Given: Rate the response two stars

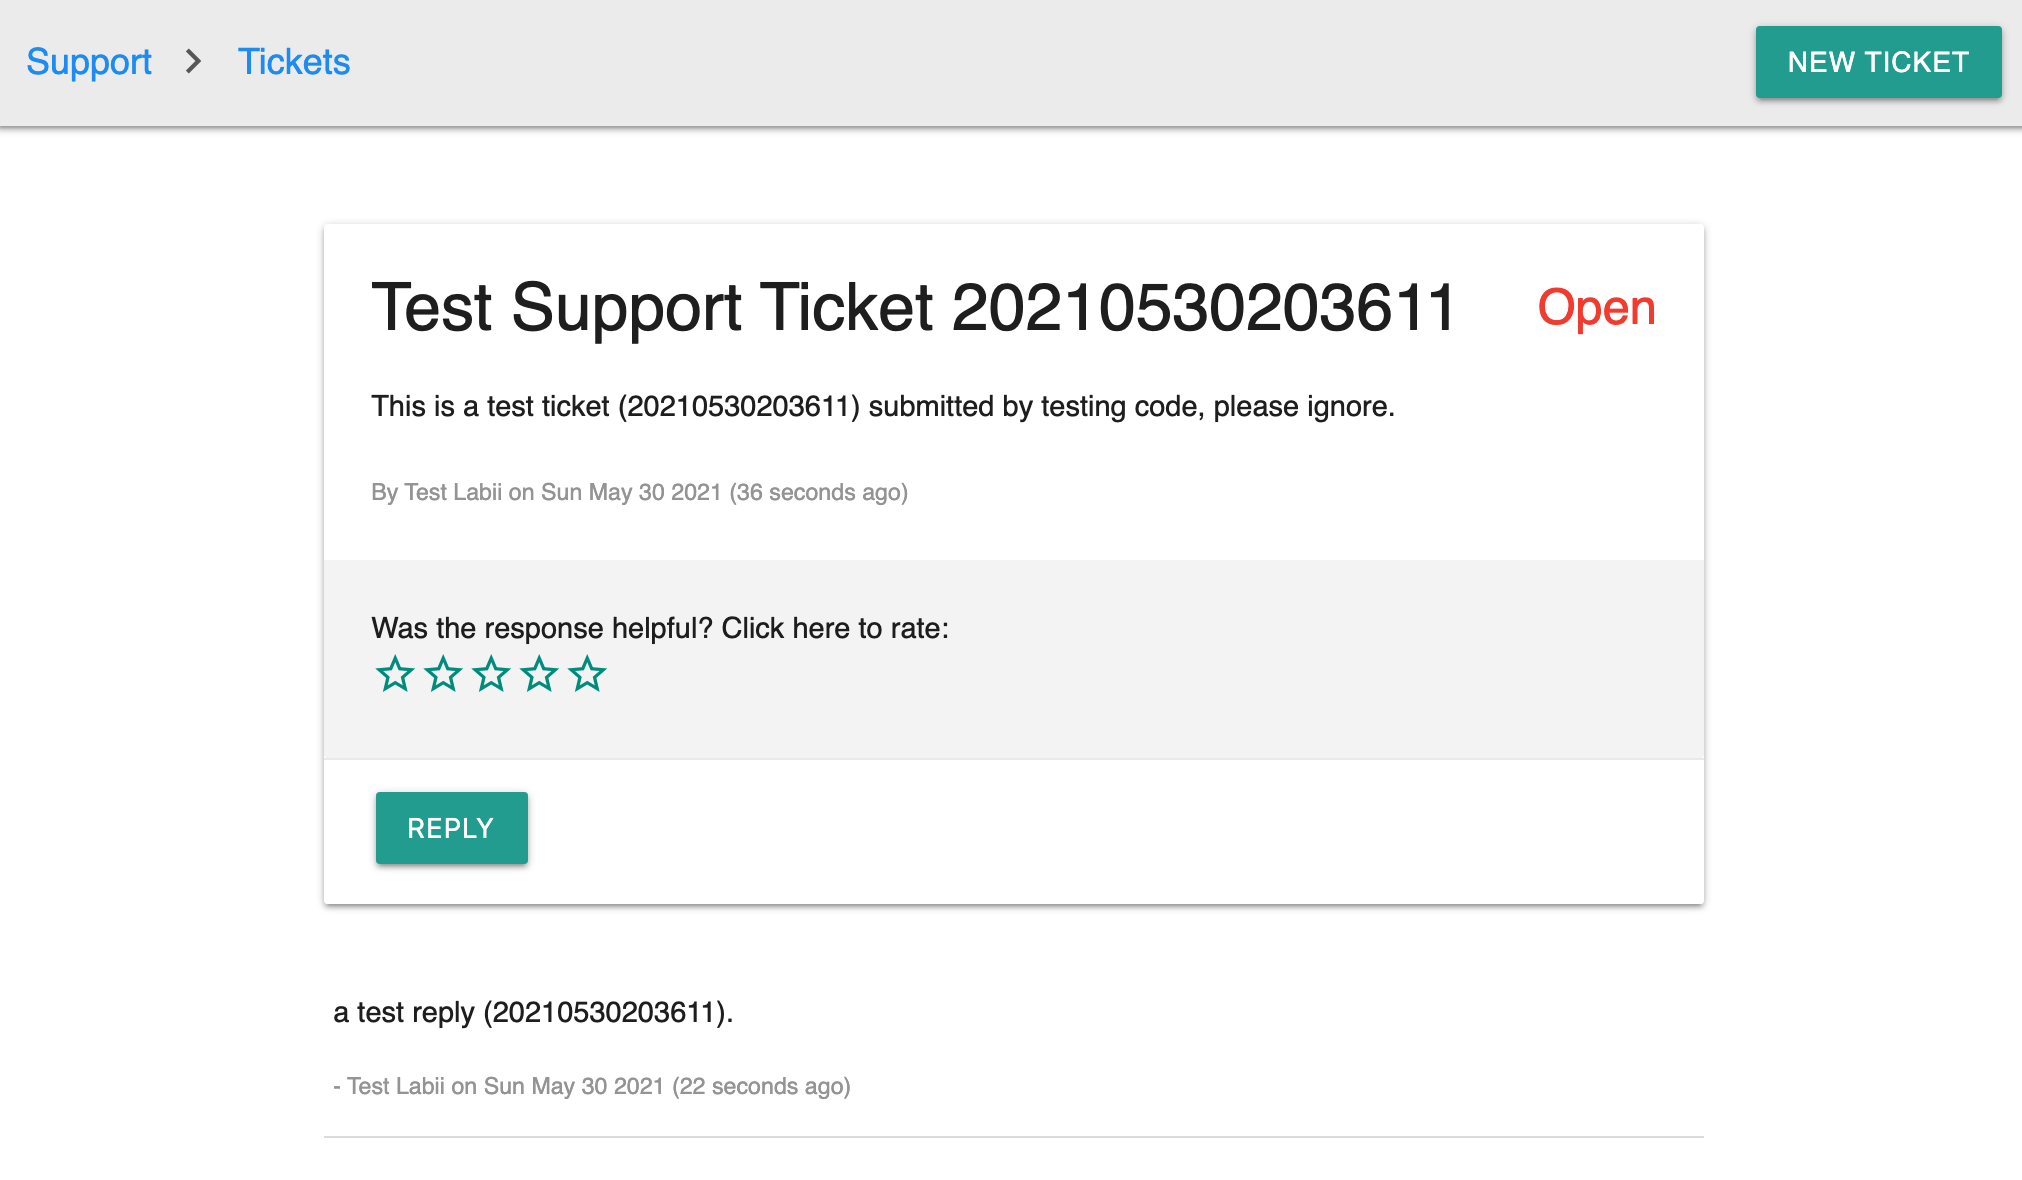Looking at the screenshot, I should pyautogui.click(x=443, y=675).
